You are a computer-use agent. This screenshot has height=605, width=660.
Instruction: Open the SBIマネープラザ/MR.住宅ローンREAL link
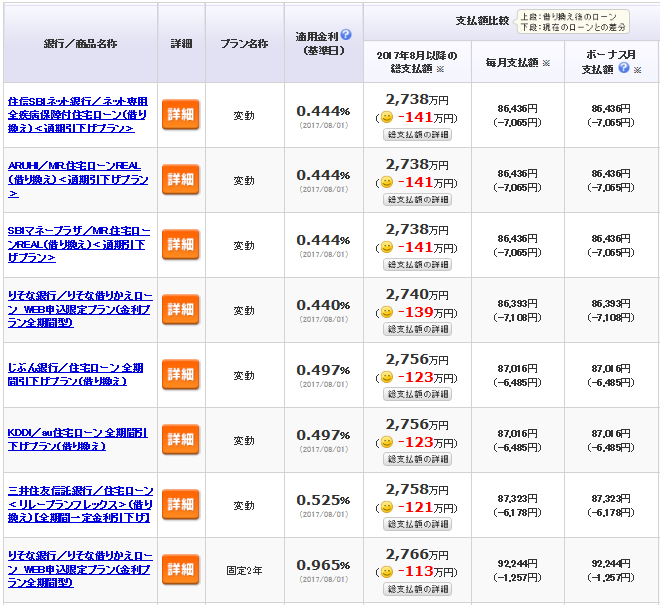pyautogui.click(x=79, y=244)
